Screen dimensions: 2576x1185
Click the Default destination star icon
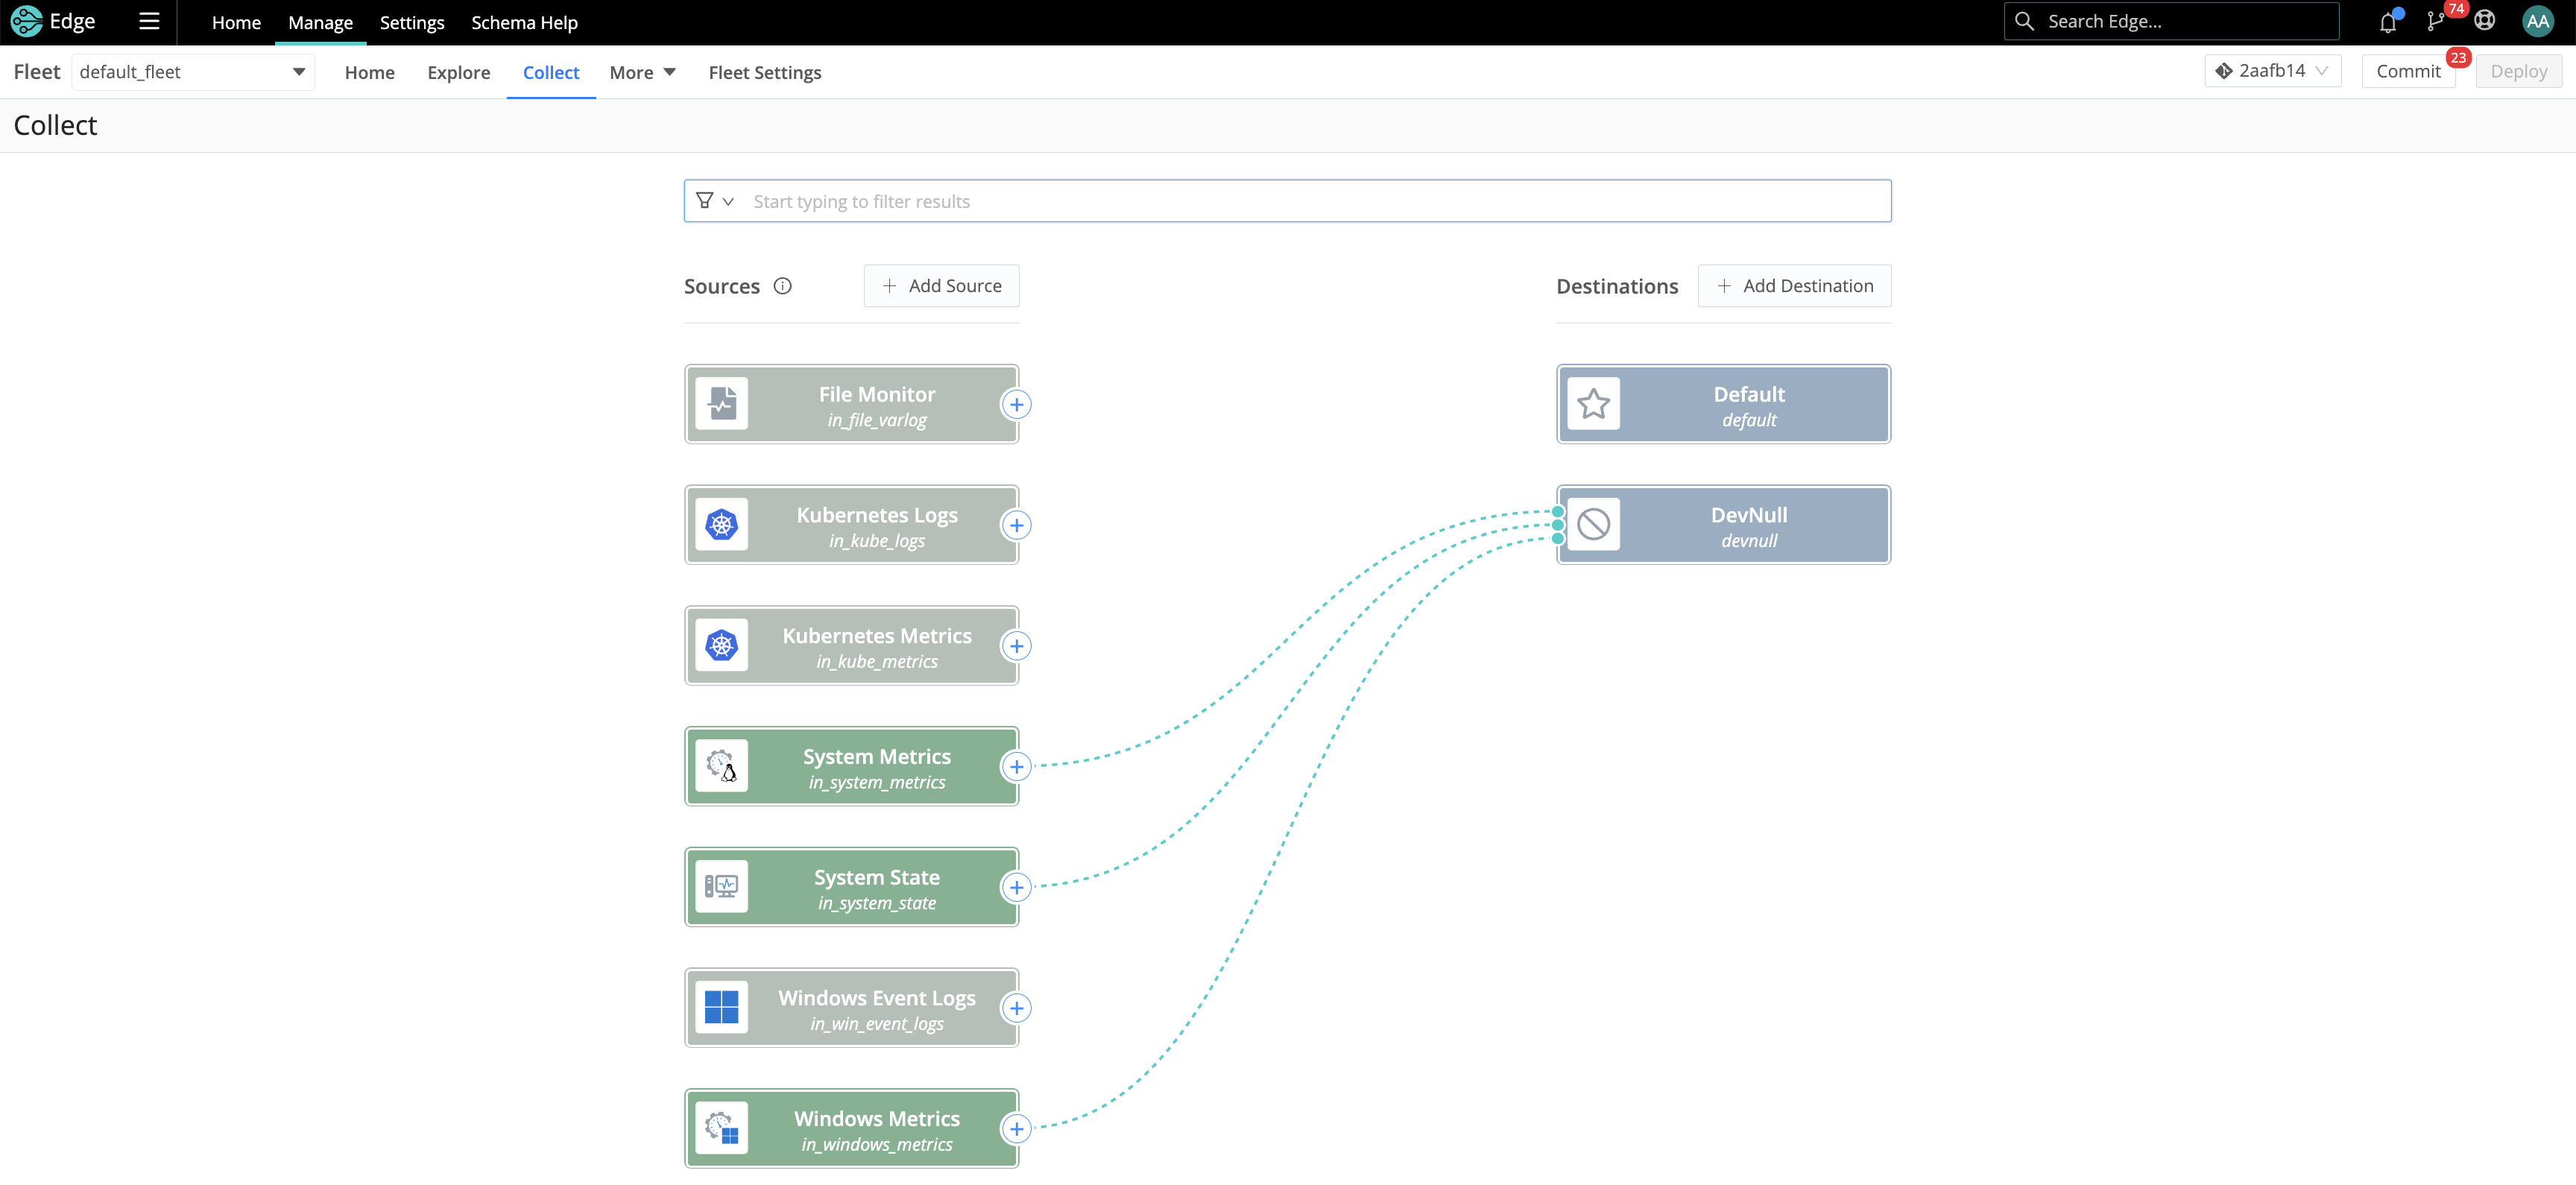click(x=1594, y=404)
